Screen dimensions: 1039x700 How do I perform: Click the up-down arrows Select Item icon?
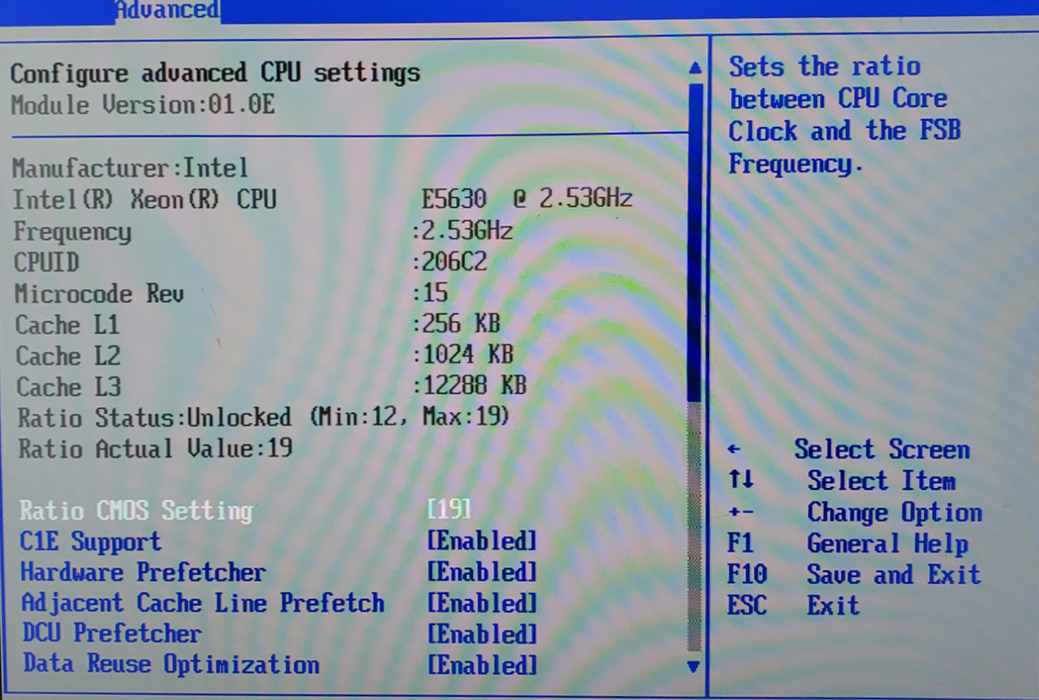(x=741, y=479)
